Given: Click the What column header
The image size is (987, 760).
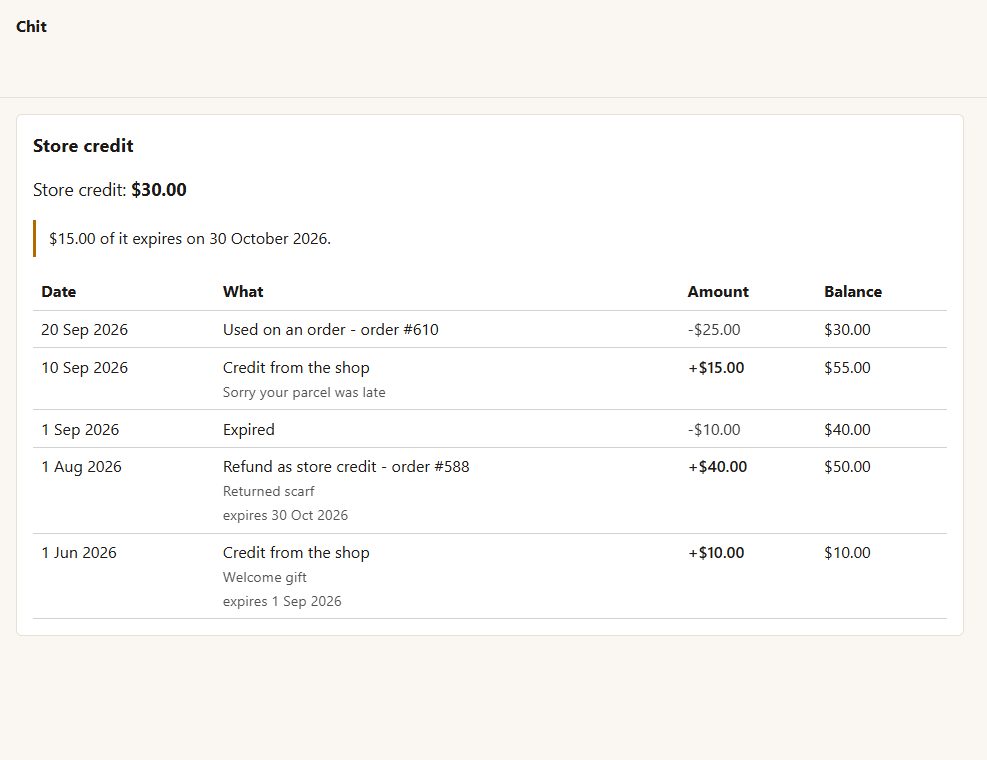Looking at the screenshot, I should coord(243,292).
